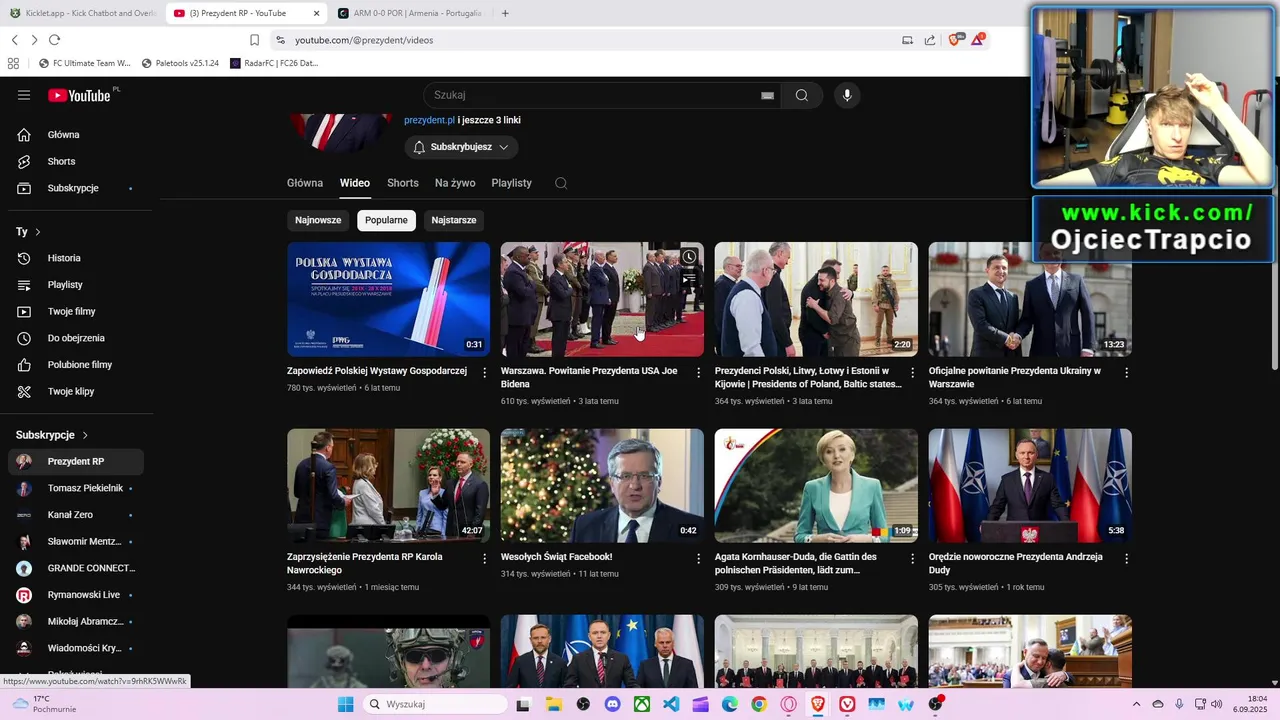Viewport: 1280px width, 720px height.
Task: Open the prezydent.pl link
Action: pos(429,120)
